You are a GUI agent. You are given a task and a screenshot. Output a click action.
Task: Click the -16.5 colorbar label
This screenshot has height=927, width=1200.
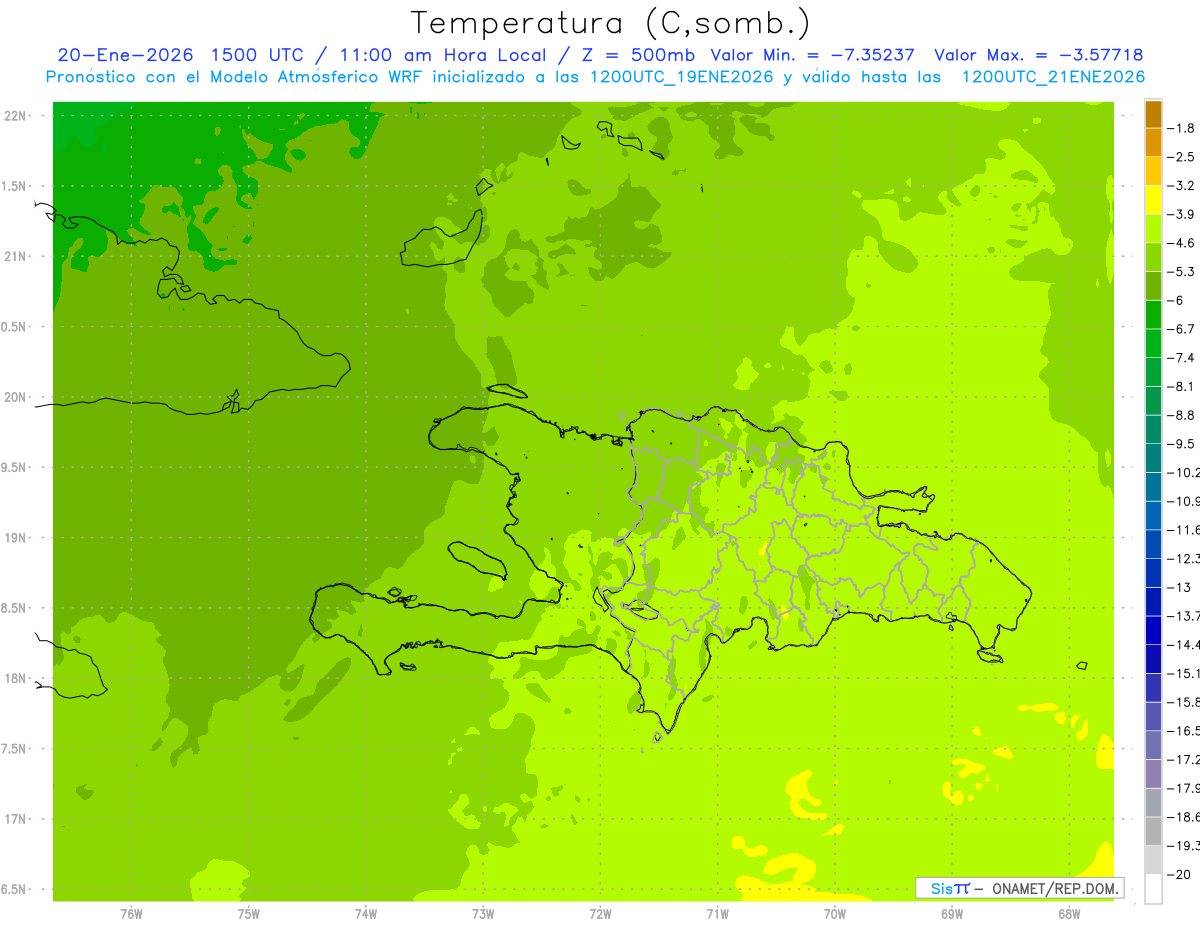[x=1183, y=731]
